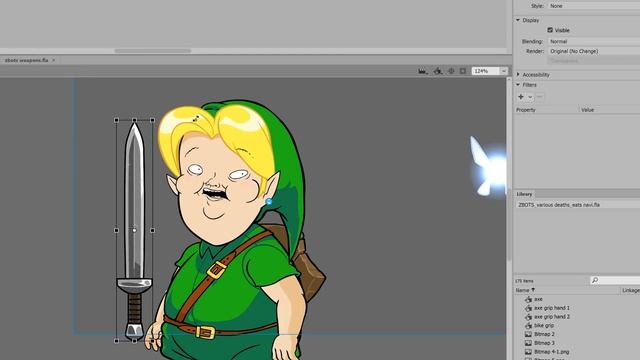Click the sword's center transformation point
The image size is (640, 360).
pyautogui.click(x=134, y=230)
